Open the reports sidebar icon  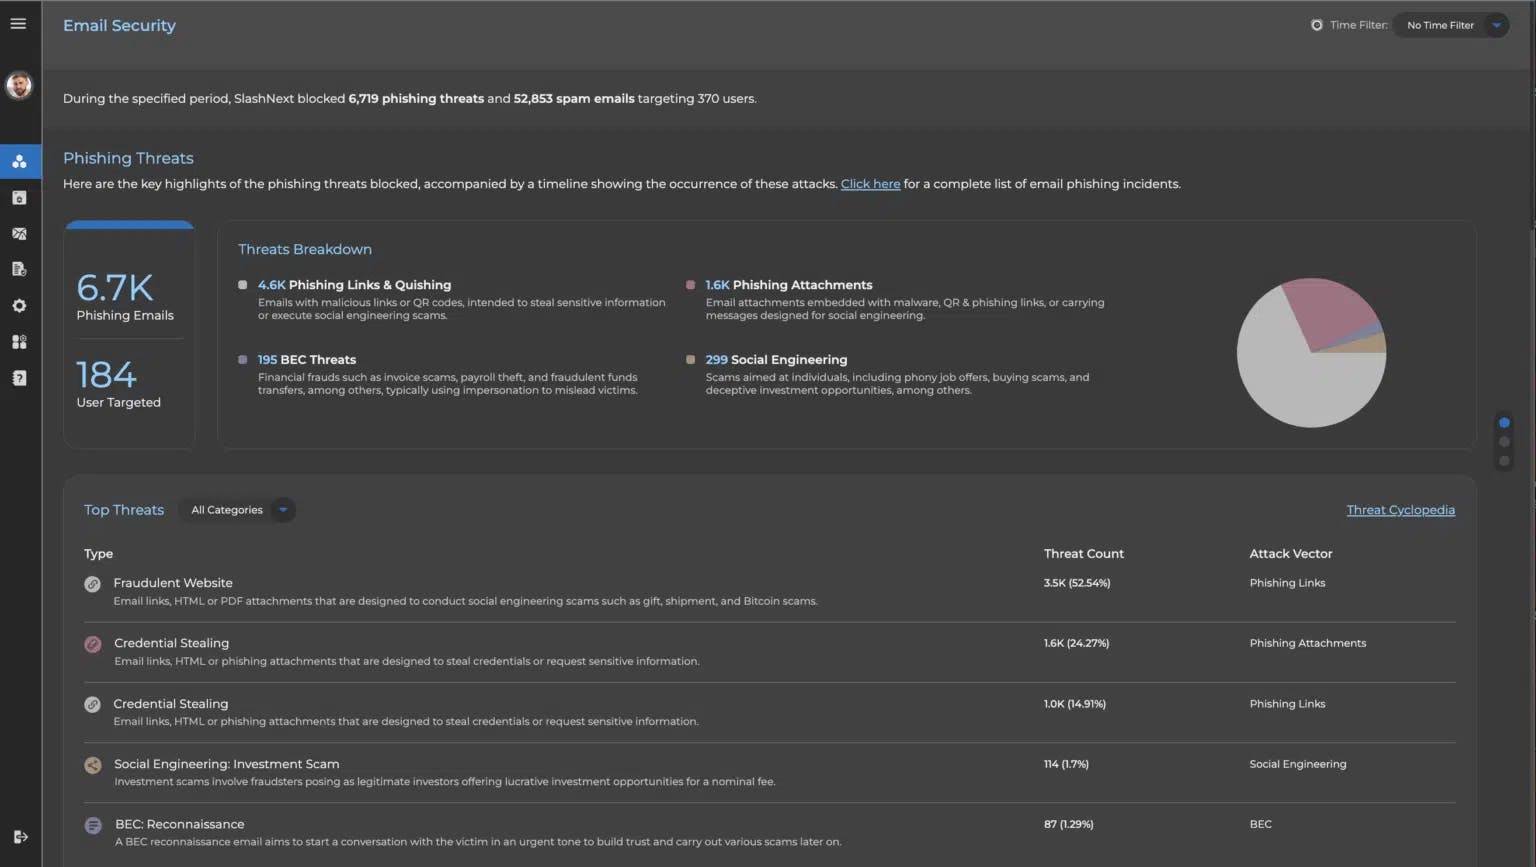point(19,268)
